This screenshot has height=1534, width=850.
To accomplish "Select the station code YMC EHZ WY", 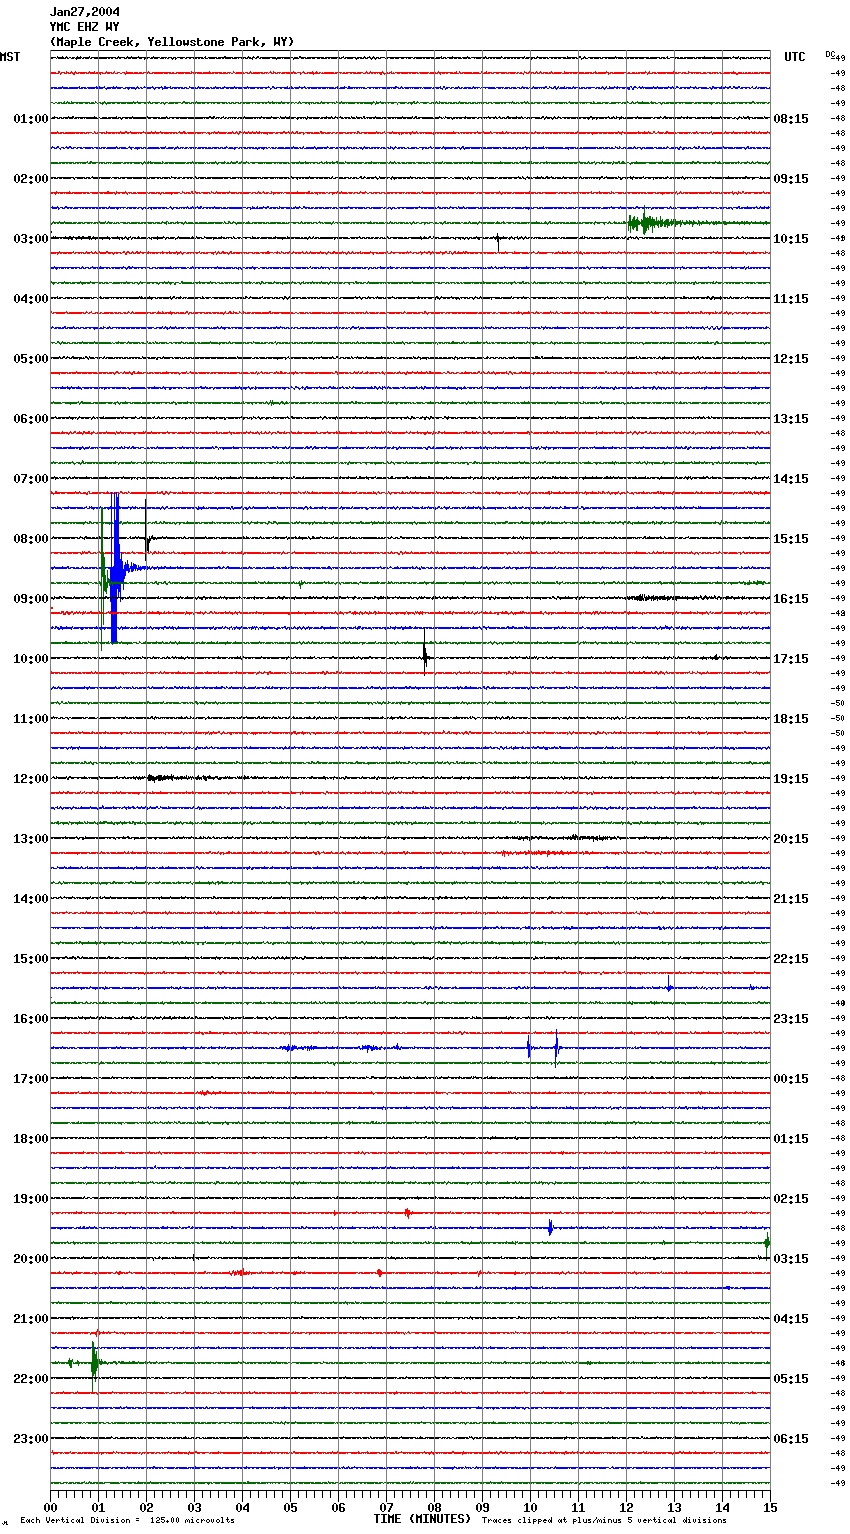I will [85, 27].
